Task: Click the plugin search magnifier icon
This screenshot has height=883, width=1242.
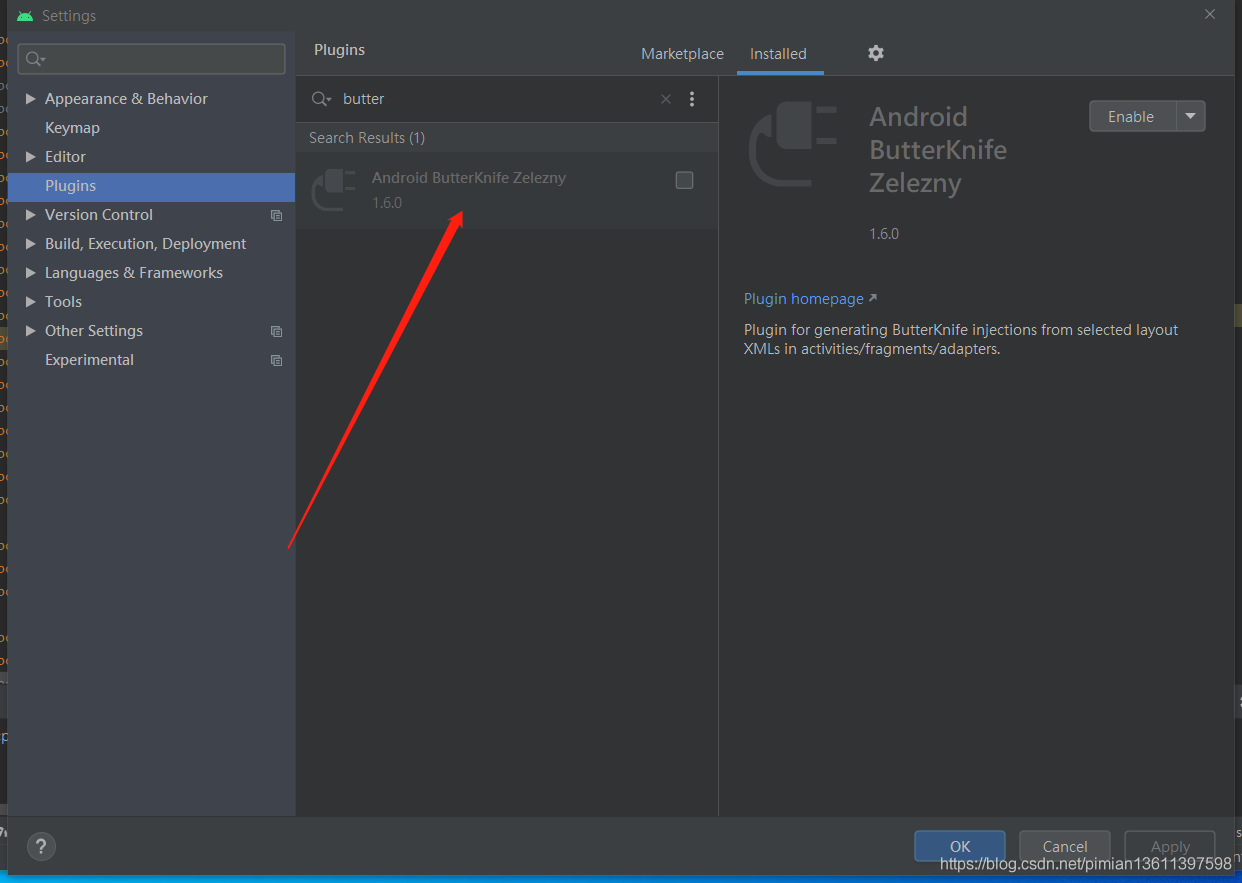Action: 321,99
